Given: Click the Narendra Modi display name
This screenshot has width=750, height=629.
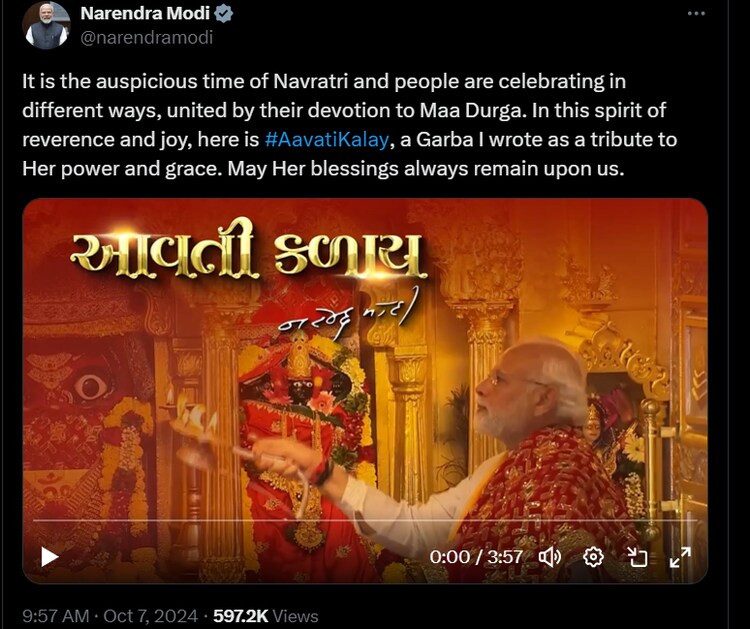Looking at the screenshot, I should point(145,13).
